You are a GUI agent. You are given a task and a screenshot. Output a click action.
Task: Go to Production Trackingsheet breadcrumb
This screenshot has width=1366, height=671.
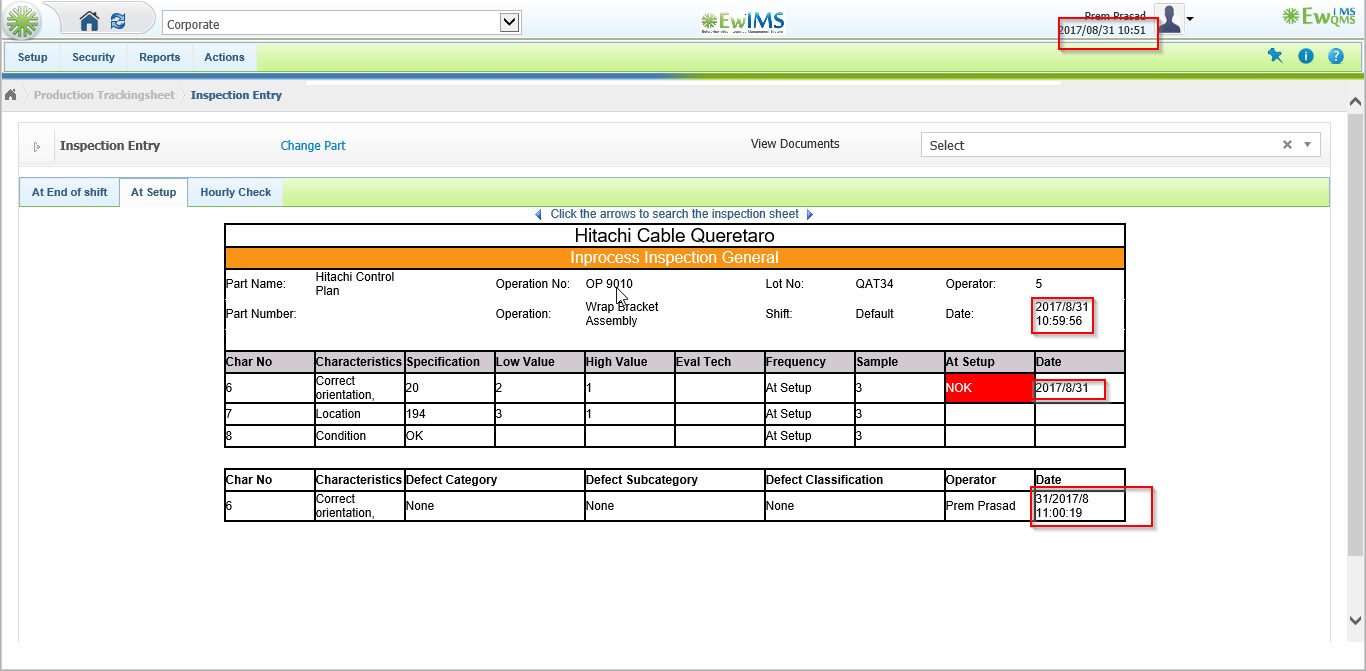pos(104,95)
